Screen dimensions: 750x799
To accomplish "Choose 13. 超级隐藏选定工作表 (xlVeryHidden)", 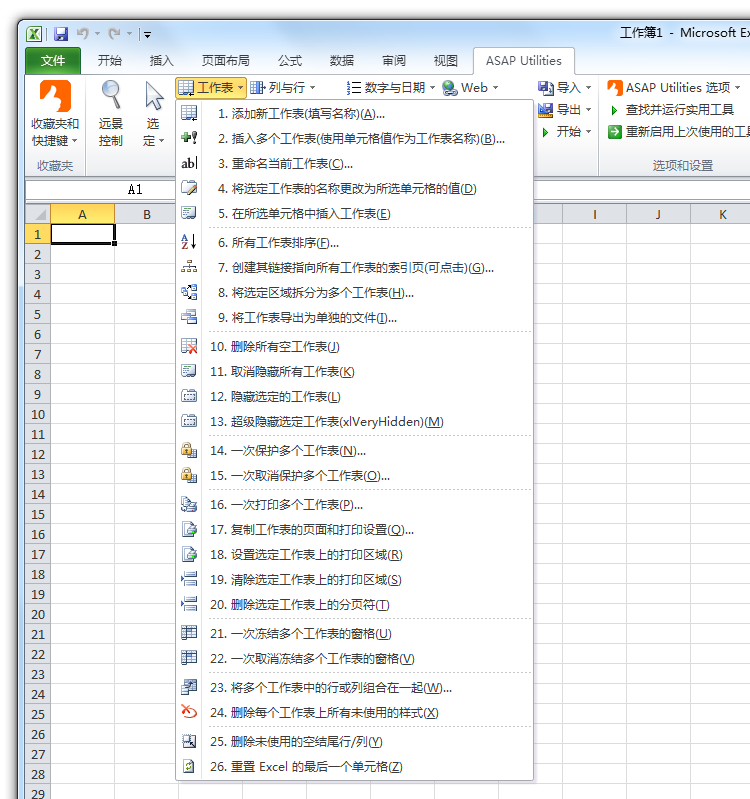I will click(355, 421).
